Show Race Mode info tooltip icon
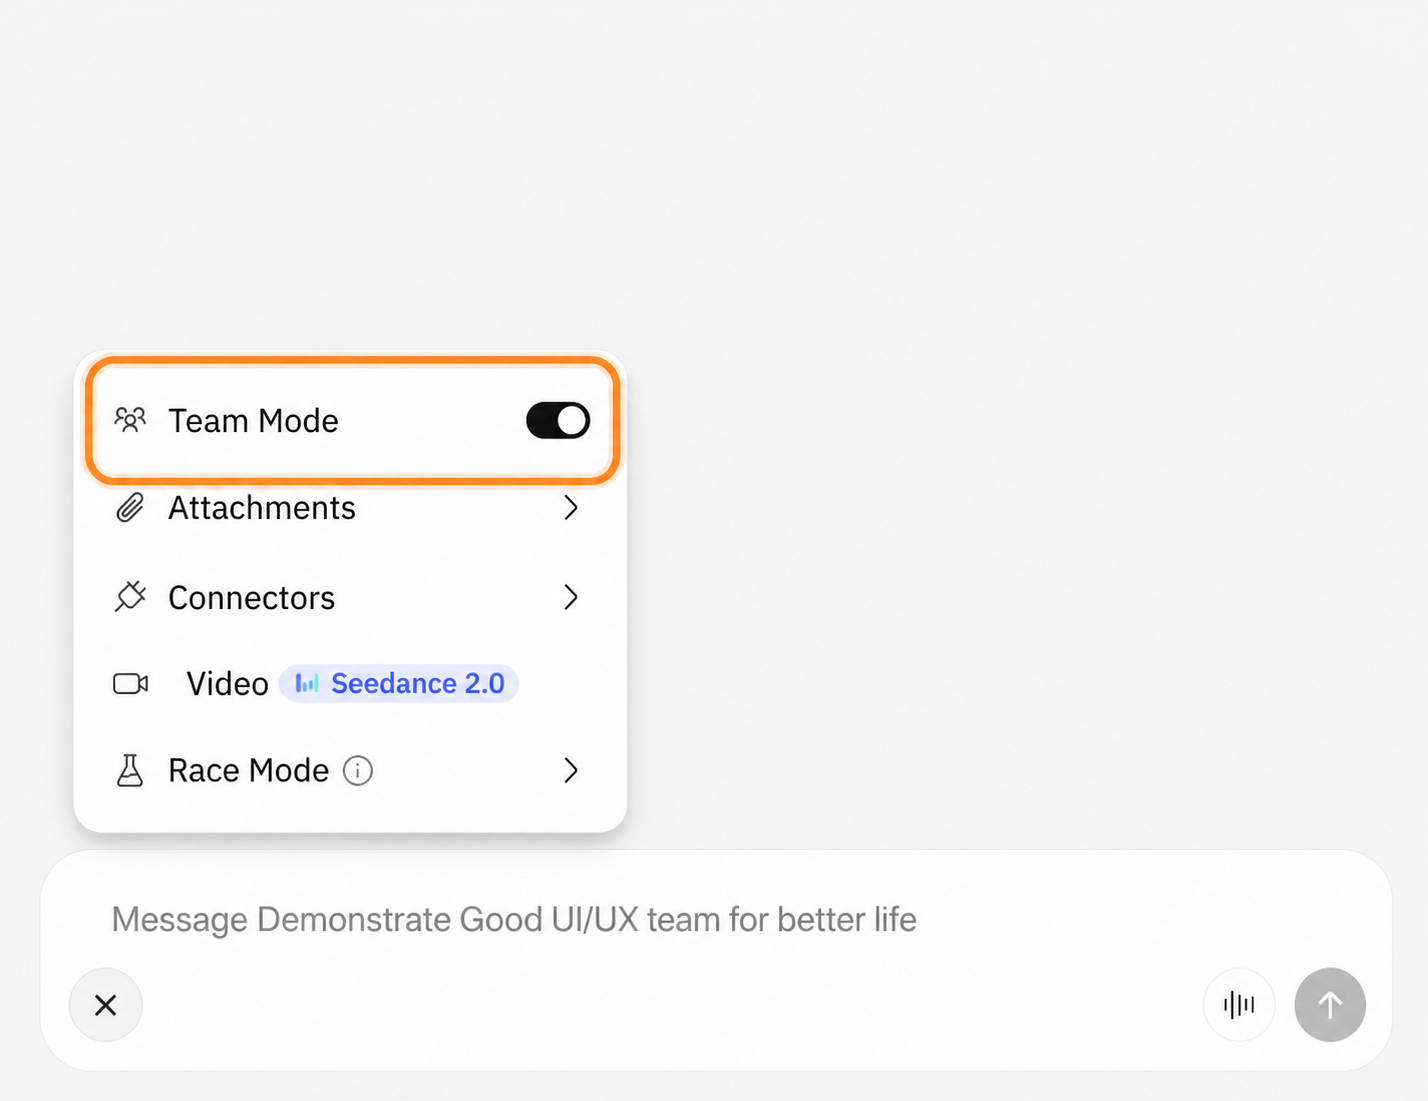Image resolution: width=1428 pixels, height=1101 pixels. tap(358, 771)
